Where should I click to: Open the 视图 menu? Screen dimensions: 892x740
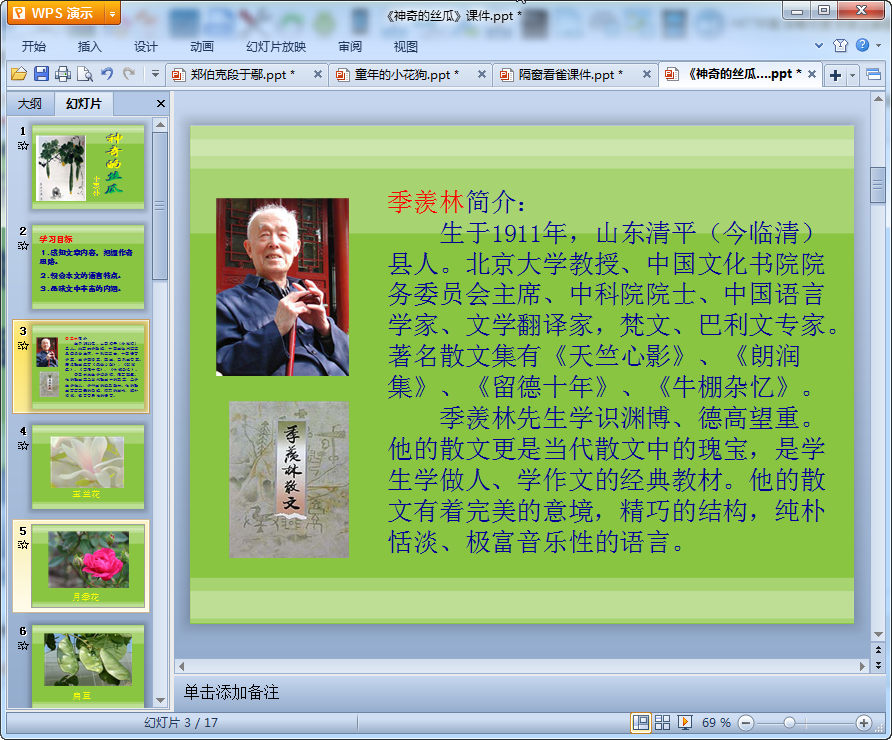point(406,47)
